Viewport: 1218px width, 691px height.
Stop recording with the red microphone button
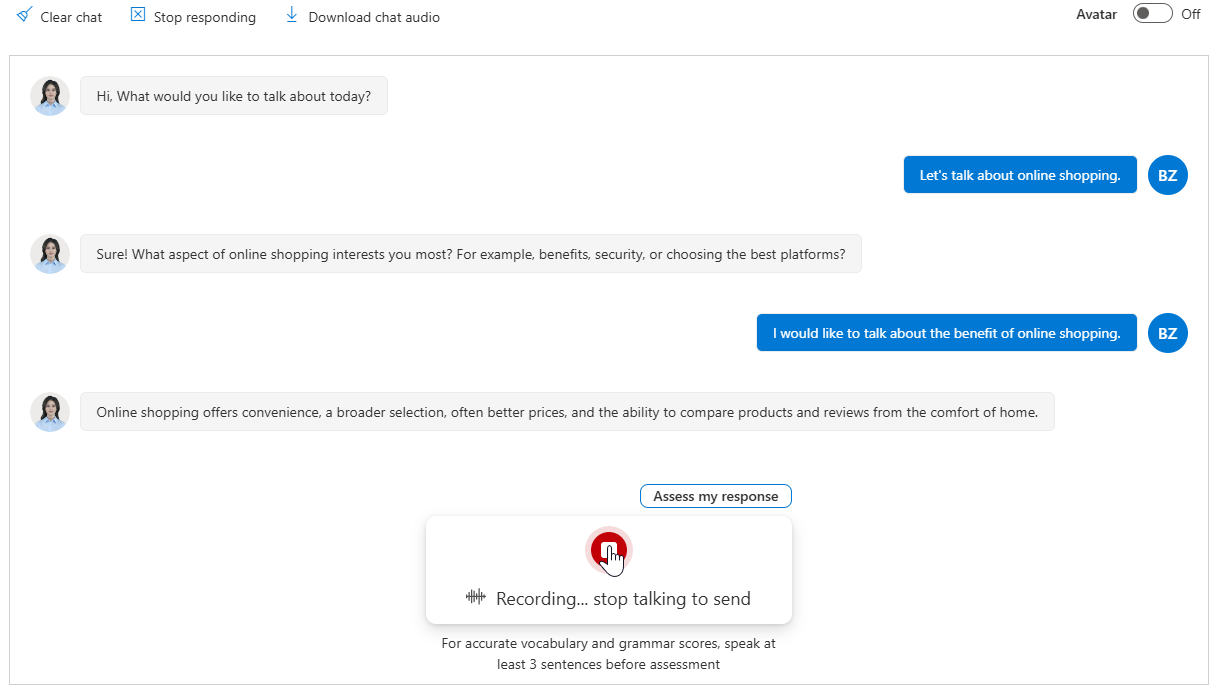point(608,549)
